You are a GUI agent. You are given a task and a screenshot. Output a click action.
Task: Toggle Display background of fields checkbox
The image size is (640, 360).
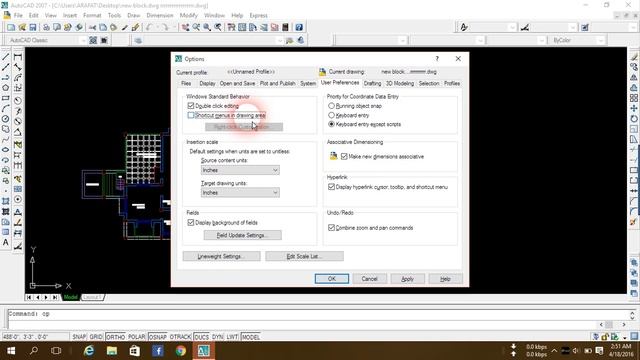(x=191, y=223)
